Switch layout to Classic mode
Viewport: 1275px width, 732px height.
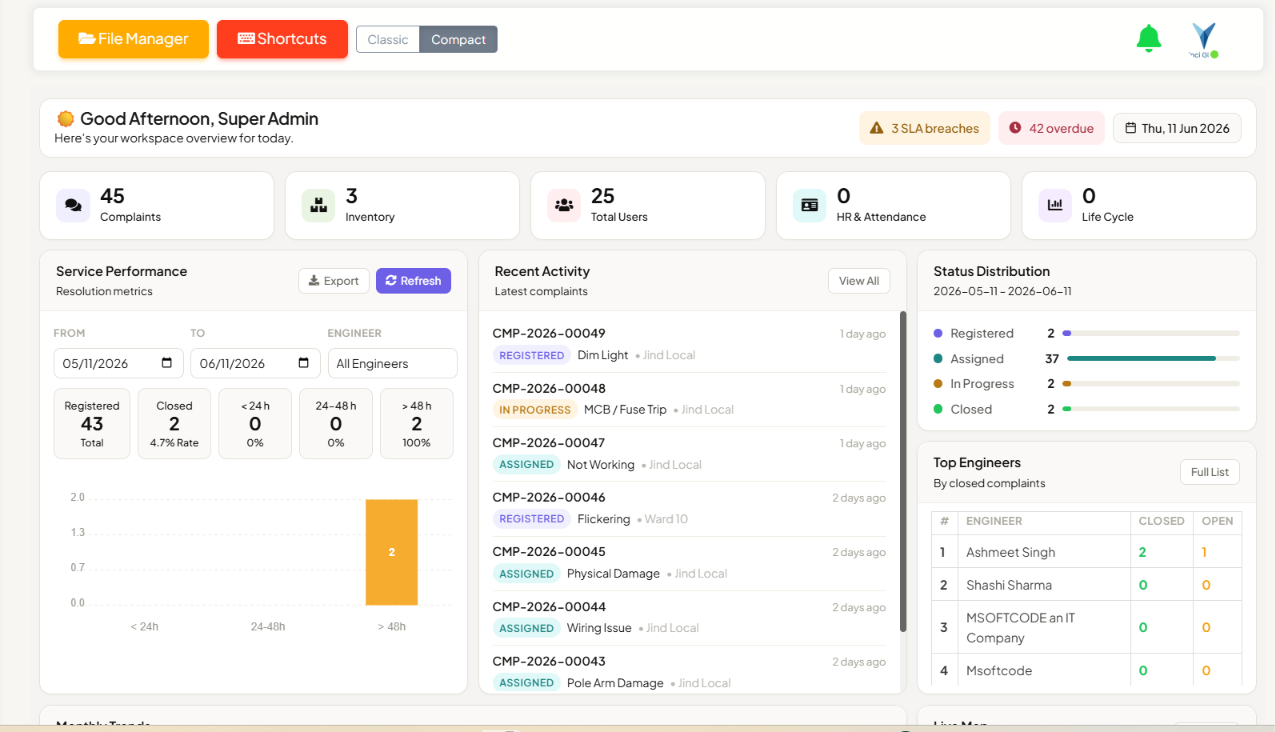(388, 40)
